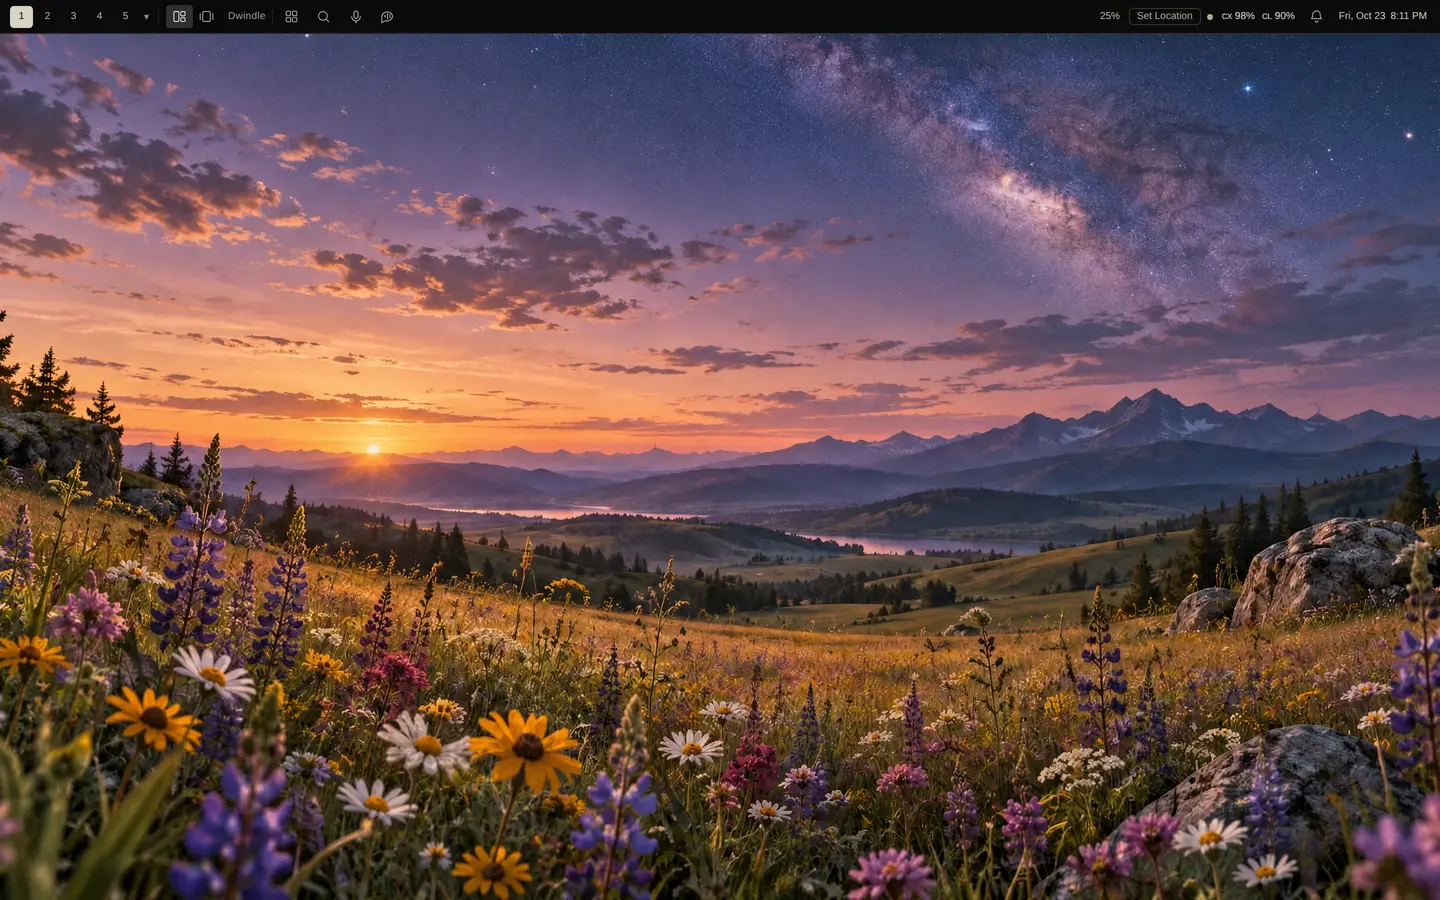Click the 8:11 PM clock

(1408, 16)
